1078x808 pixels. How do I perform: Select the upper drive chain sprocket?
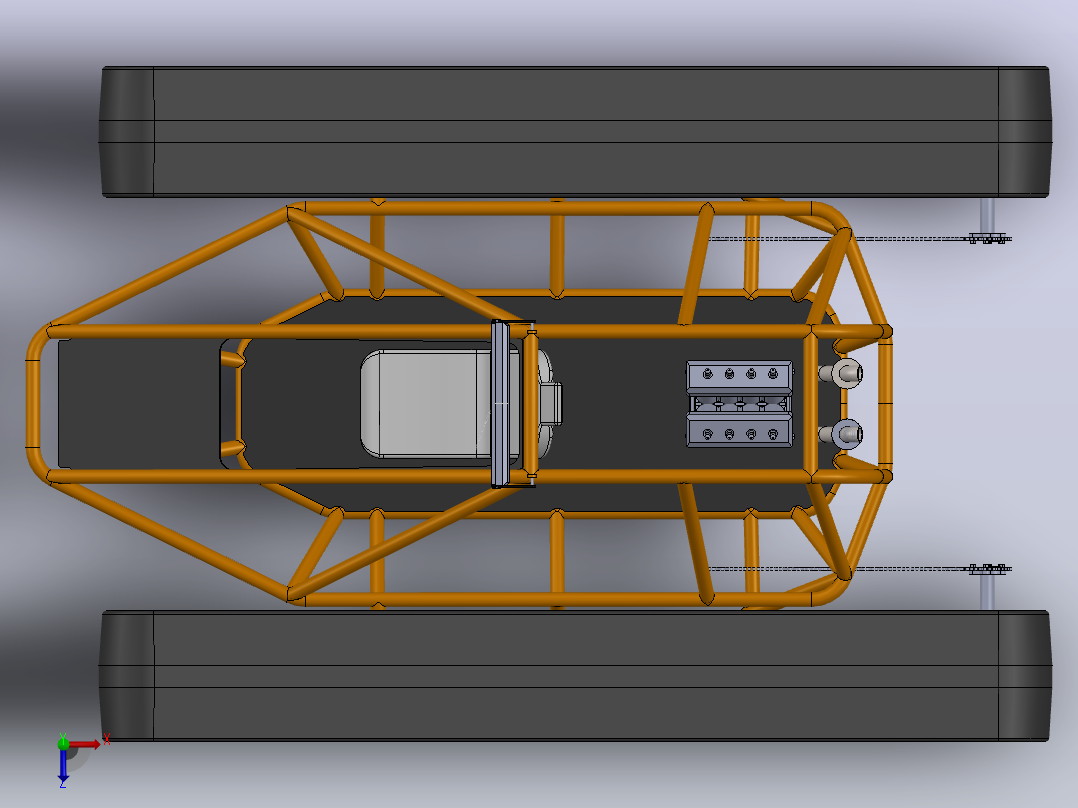click(x=990, y=239)
